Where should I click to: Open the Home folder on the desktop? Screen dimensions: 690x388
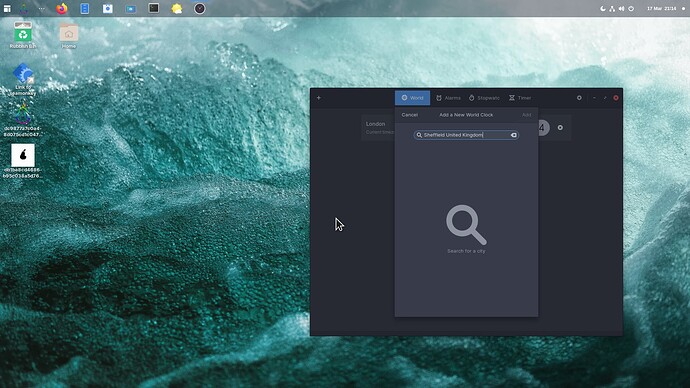(69, 35)
